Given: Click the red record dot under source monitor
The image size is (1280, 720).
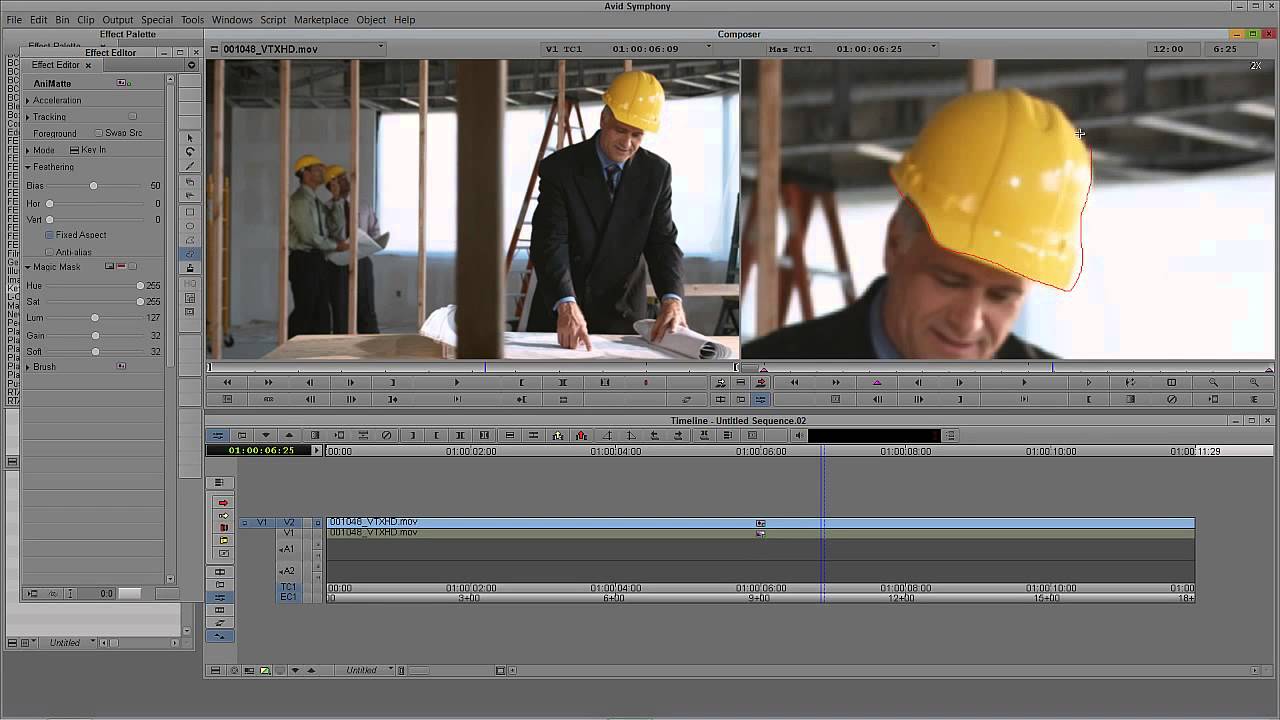Looking at the screenshot, I should click(646, 382).
